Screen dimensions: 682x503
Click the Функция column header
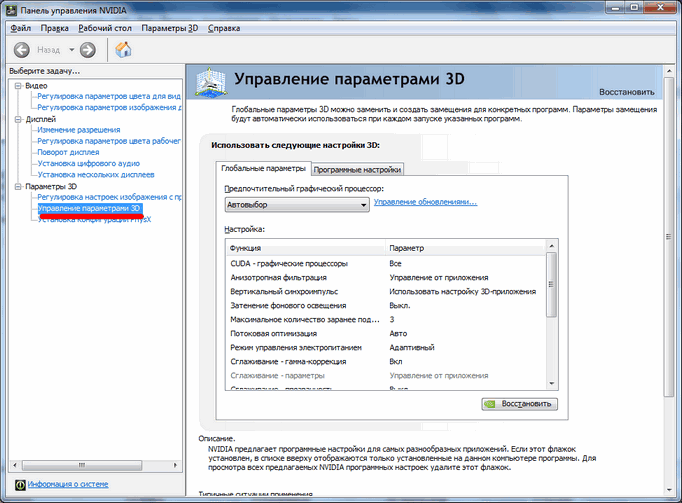click(x=306, y=248)
